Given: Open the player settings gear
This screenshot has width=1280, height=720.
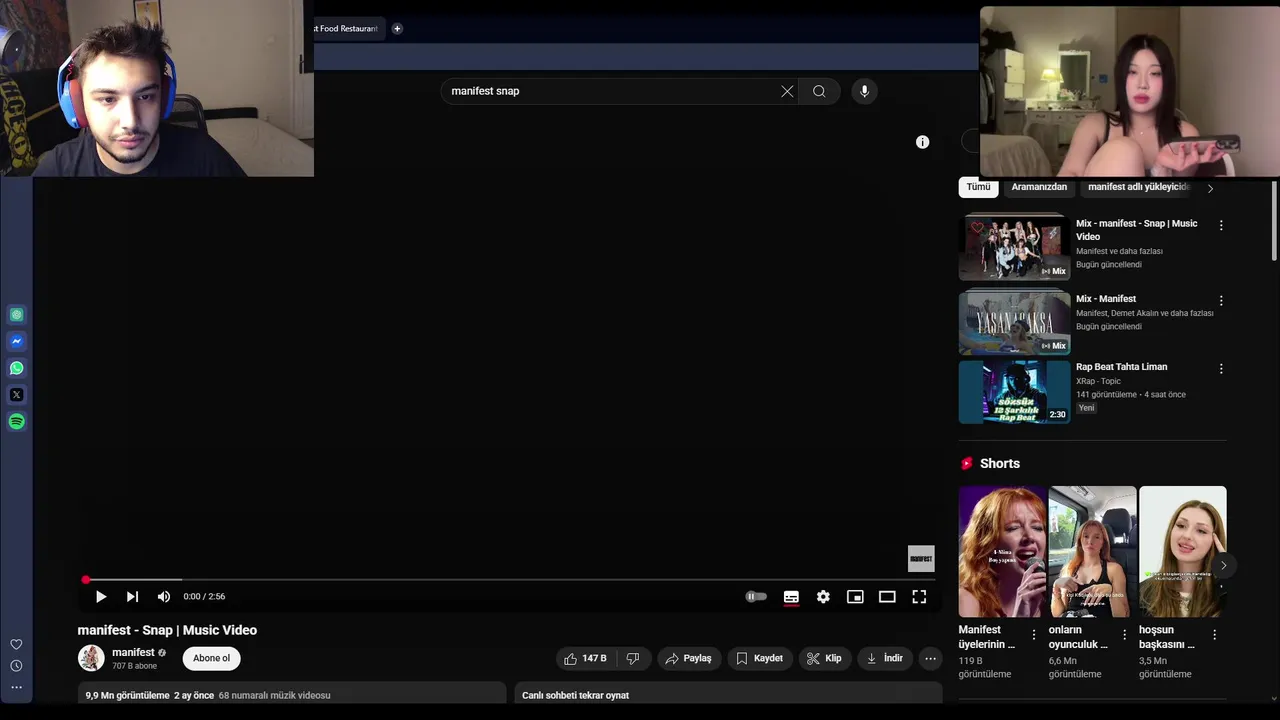Looking at the screenshot, I should point(823,597).
